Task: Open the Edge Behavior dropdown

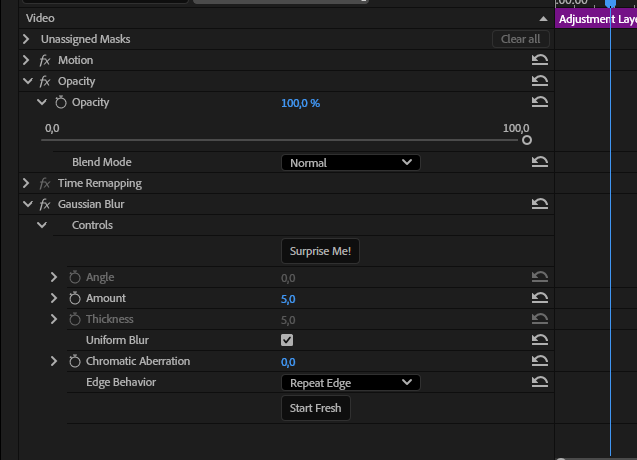Action: click(351, 382)
